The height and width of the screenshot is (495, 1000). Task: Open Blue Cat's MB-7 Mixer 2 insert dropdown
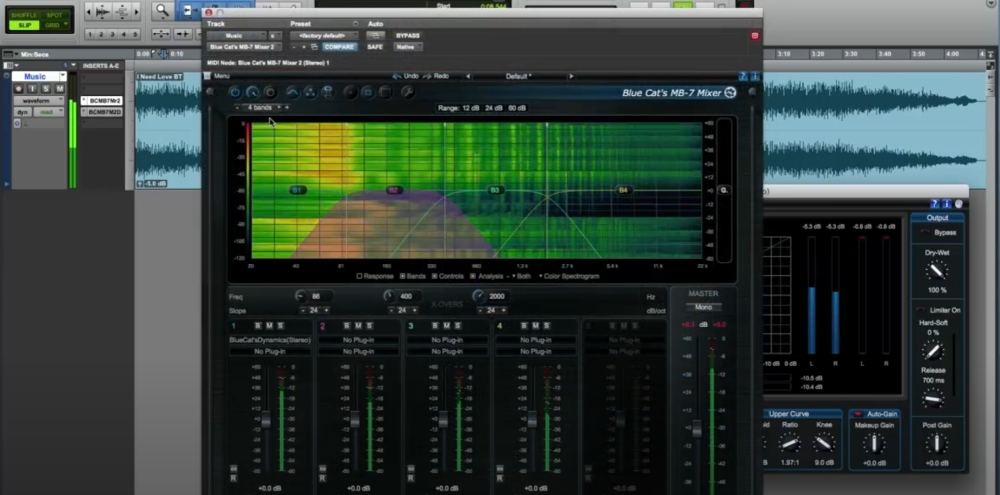(244, 47)
